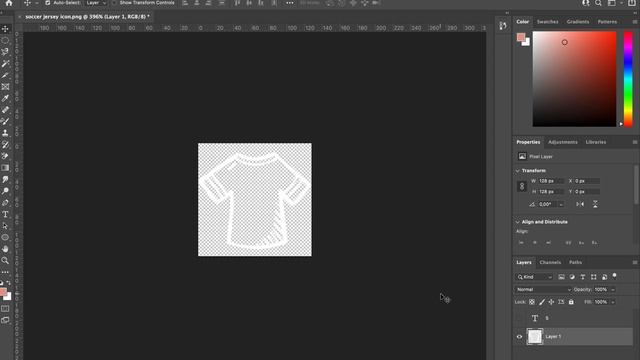Click the W width field in Transform
Viewport: 640px width, 360px height.
(x=551, y=181)
